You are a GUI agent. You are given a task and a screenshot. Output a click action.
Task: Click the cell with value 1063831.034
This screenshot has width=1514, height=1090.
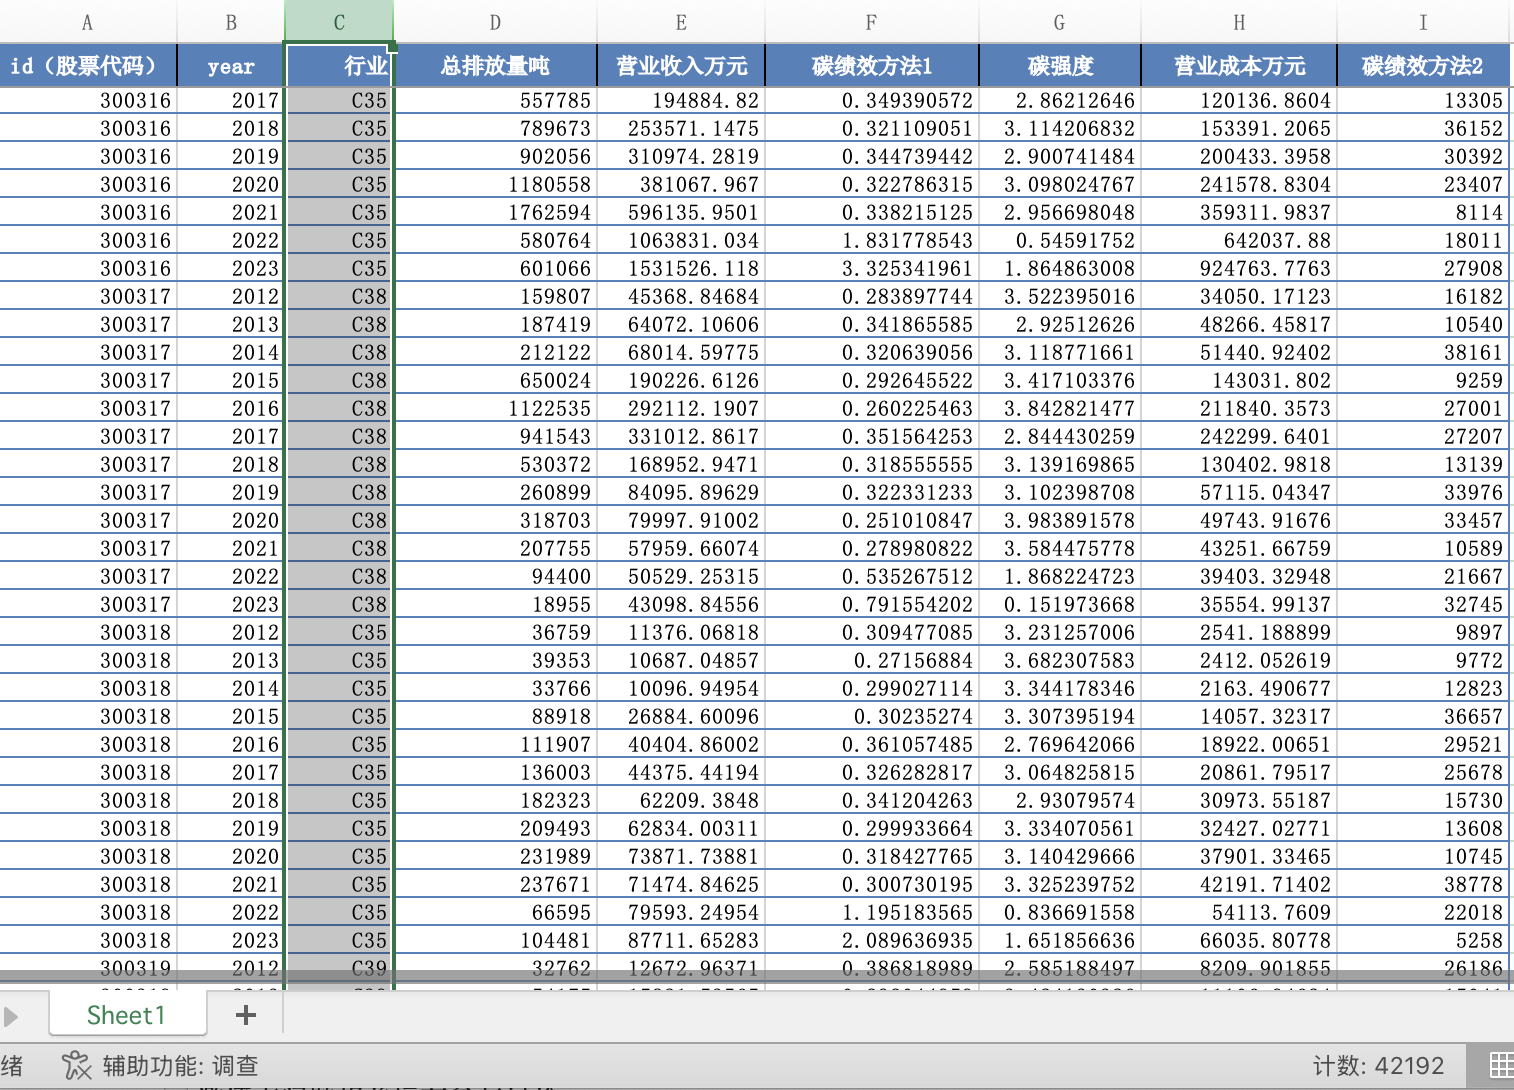(x=681, y=240)
